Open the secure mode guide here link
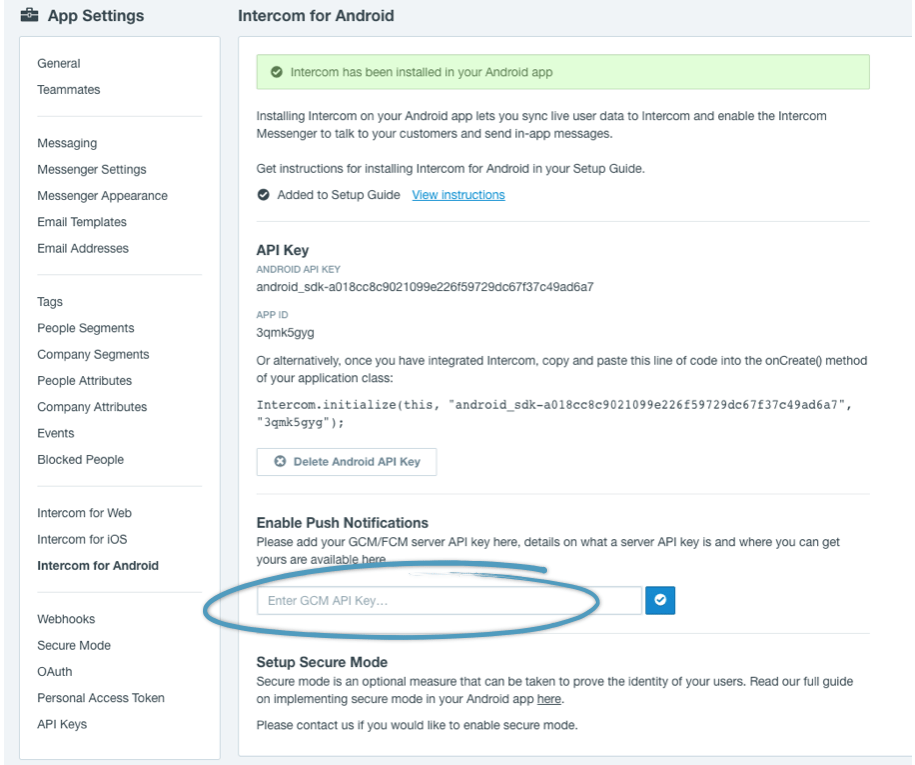915x765 pixels. click(549, 699)
